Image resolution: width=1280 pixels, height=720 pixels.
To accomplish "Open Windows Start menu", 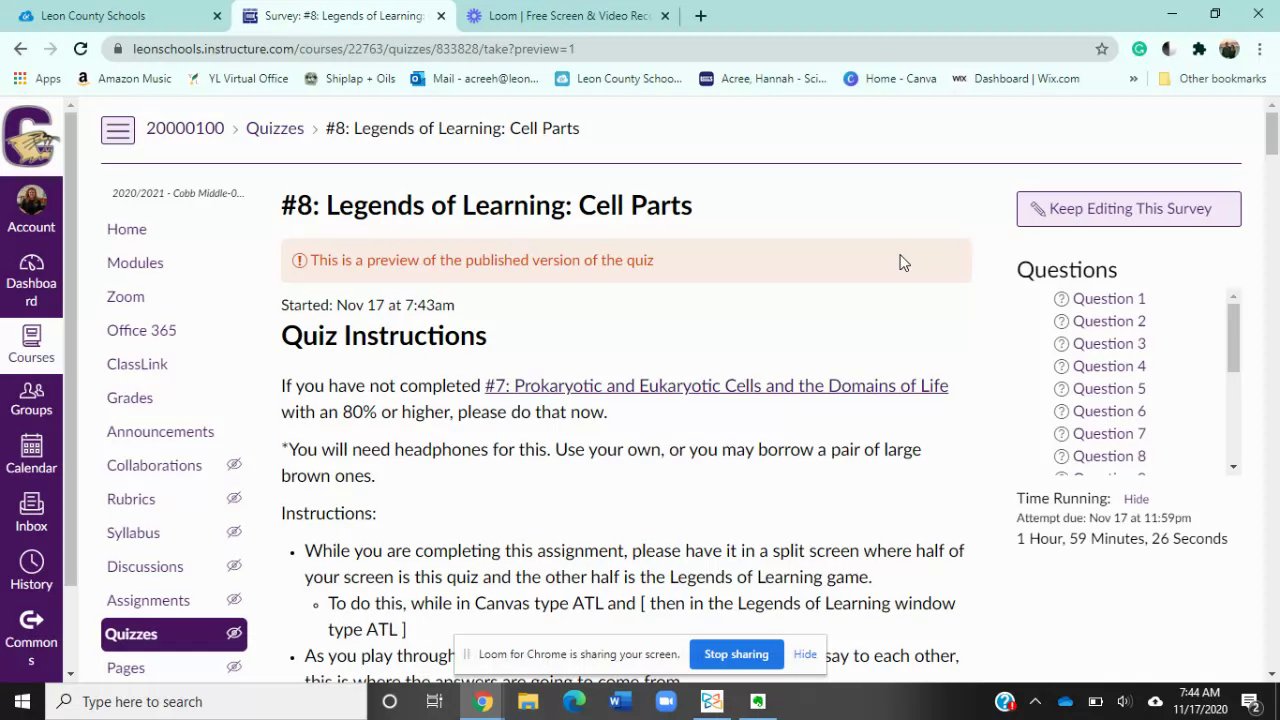I will 22,701.
